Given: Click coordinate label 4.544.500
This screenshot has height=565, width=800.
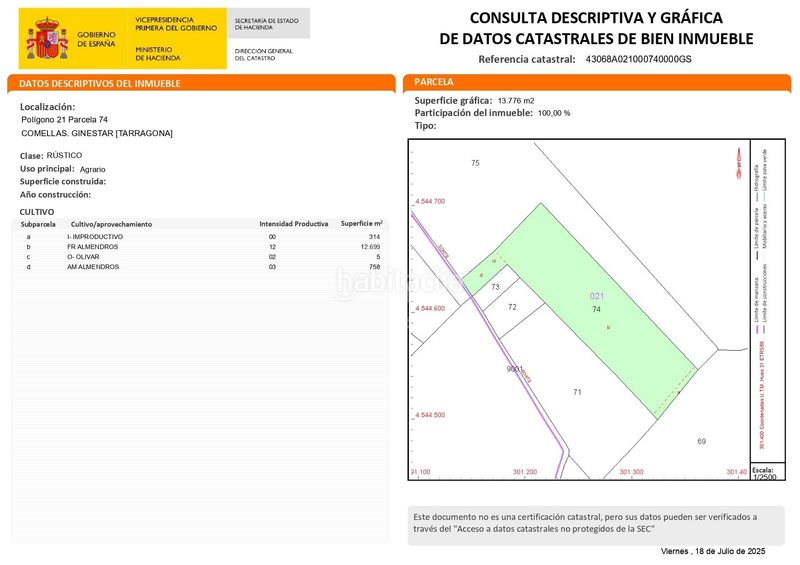Looking at the screenshot, I should point(430,415).
